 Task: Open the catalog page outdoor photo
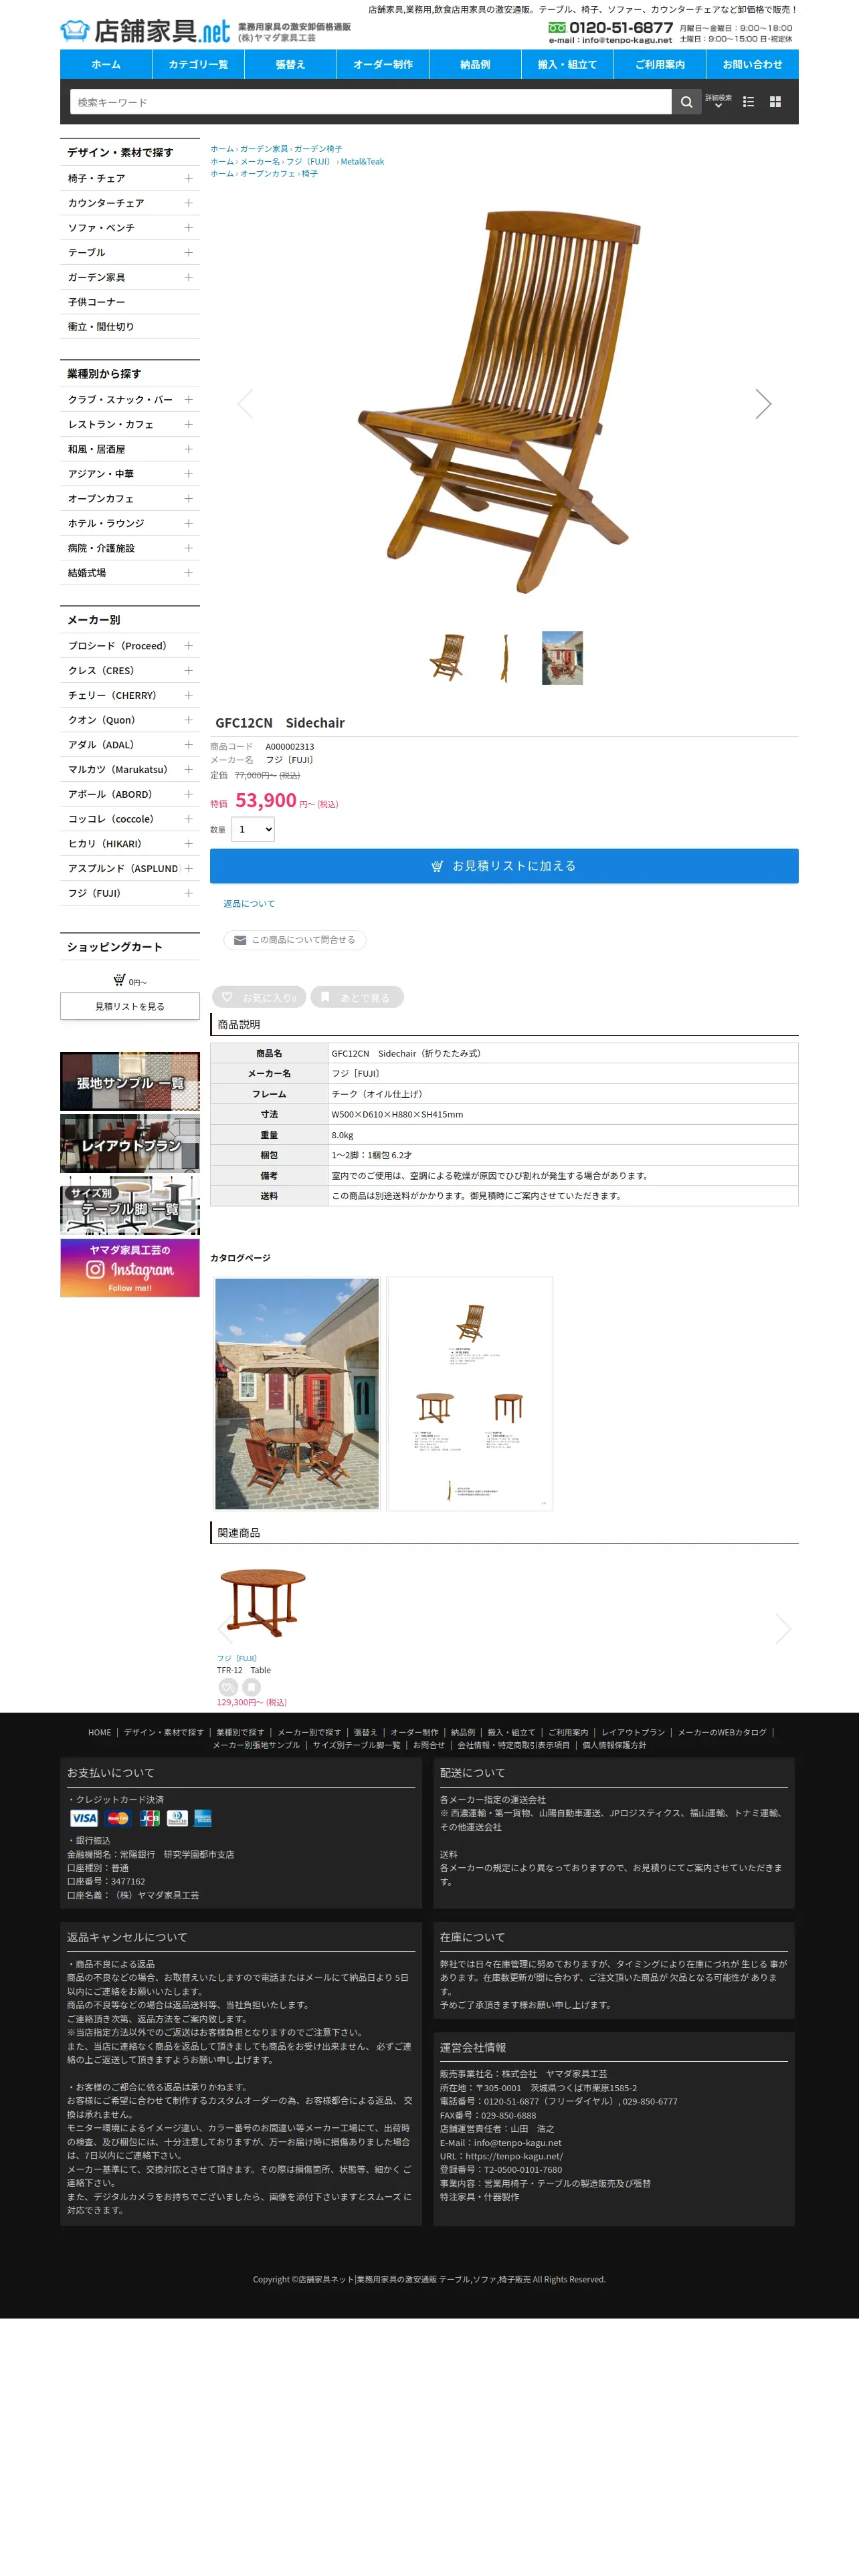(x=297, y=1394)
